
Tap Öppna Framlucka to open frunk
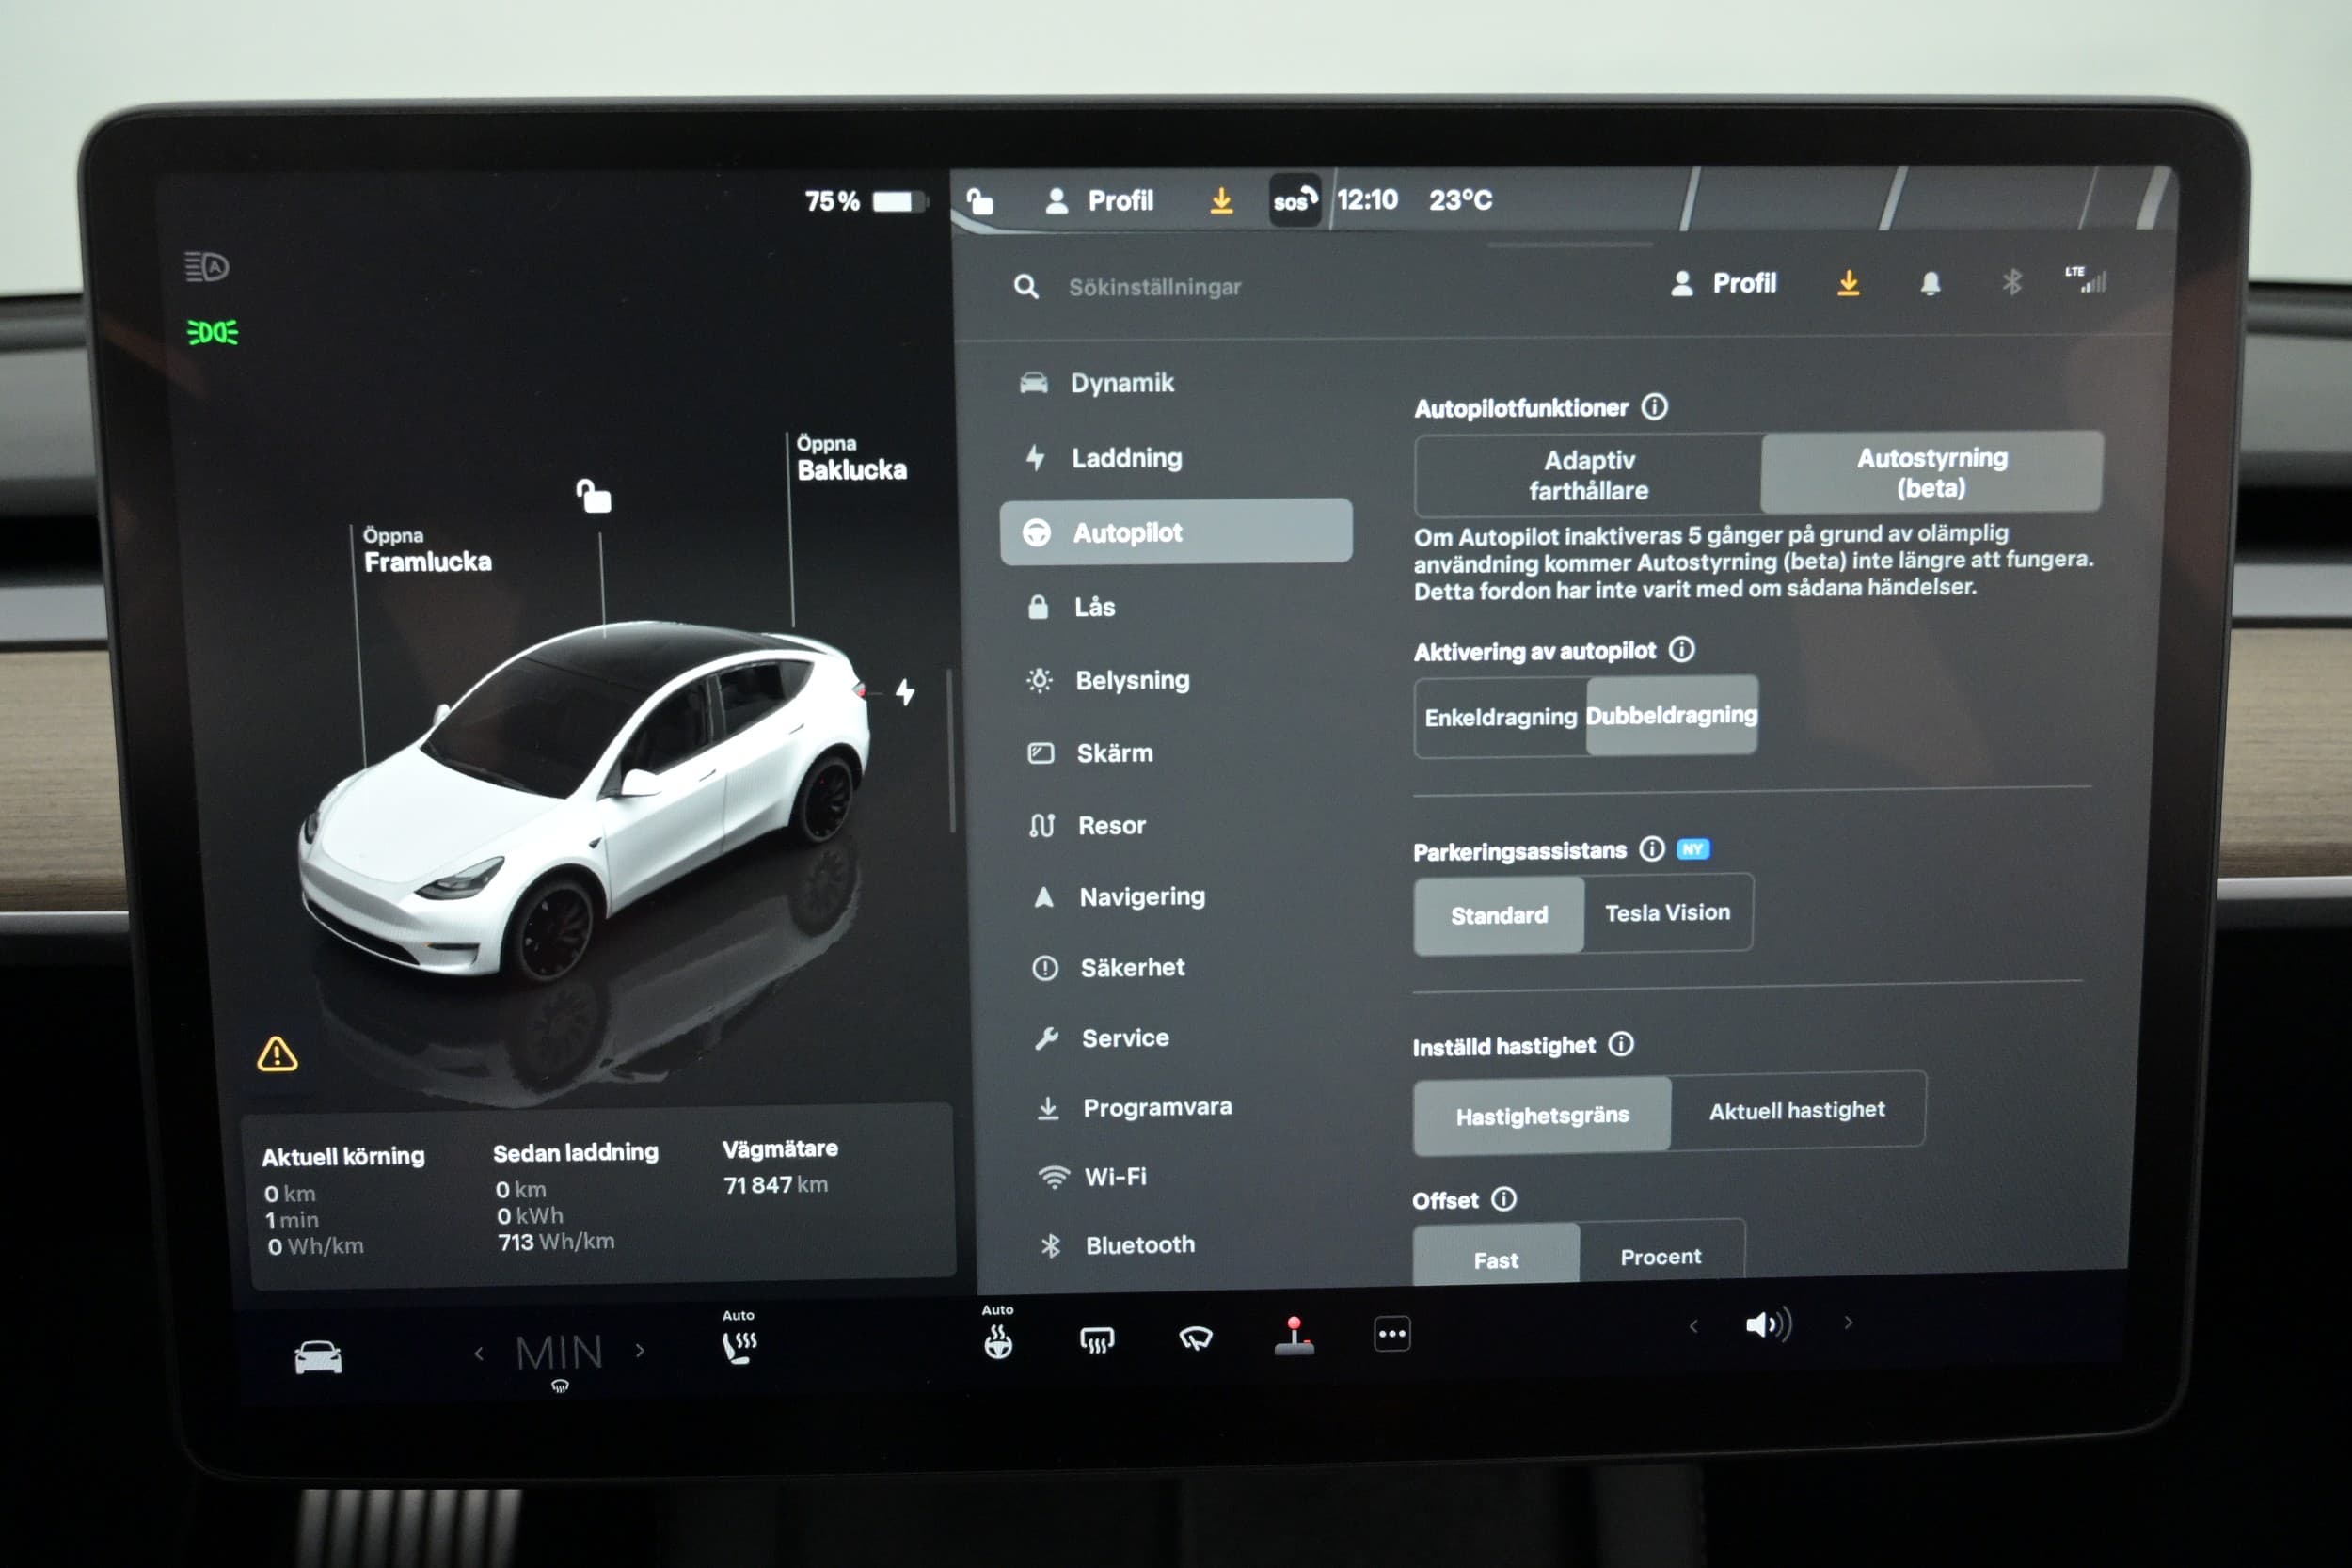(x=427, y=551)
